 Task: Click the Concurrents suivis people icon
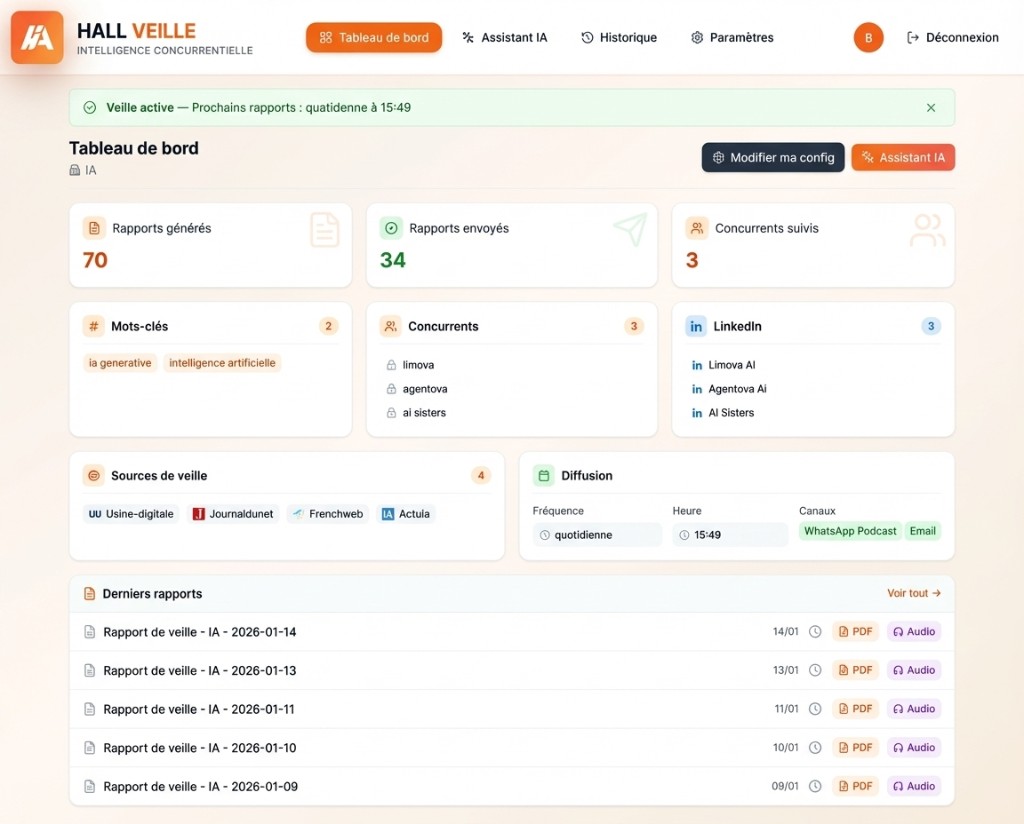tap(697, 228)
